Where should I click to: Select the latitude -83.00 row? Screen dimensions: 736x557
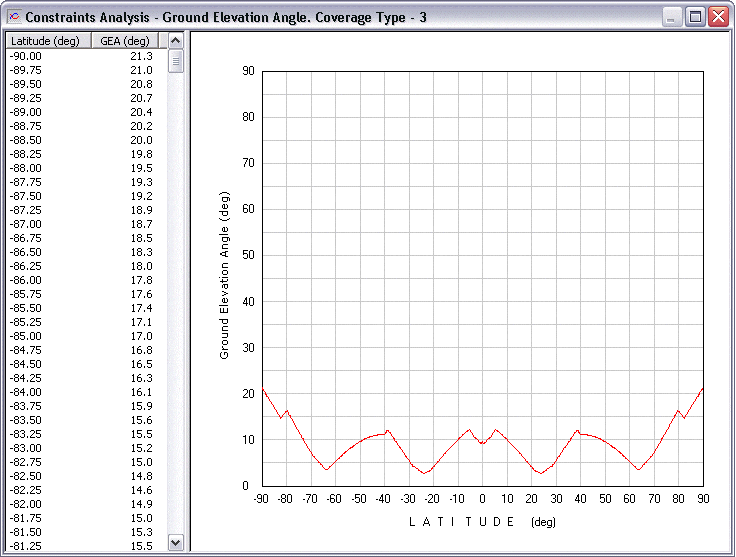(x=80, y=448)
